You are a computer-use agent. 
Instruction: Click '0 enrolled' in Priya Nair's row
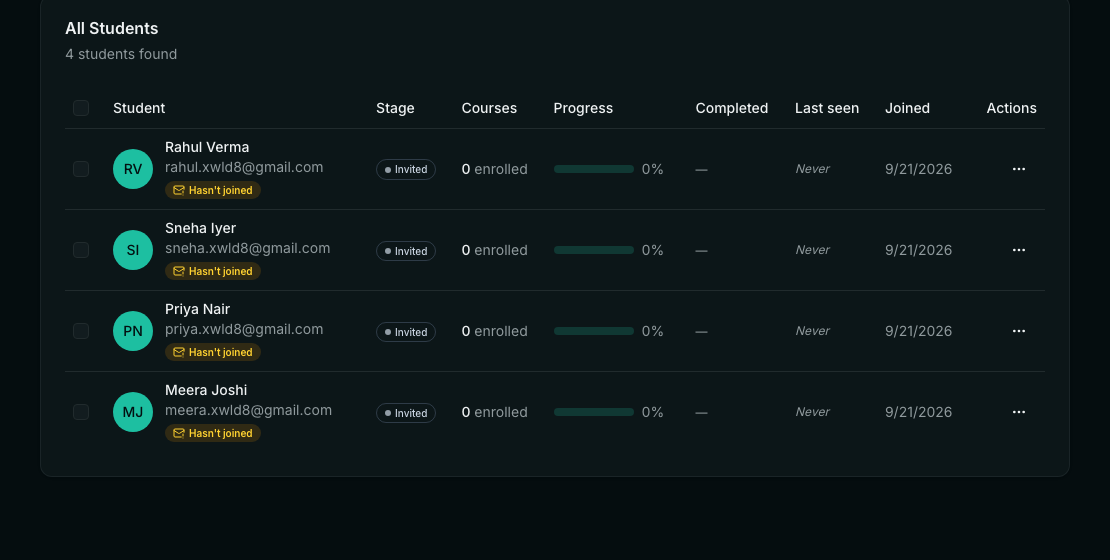(495, 331)
